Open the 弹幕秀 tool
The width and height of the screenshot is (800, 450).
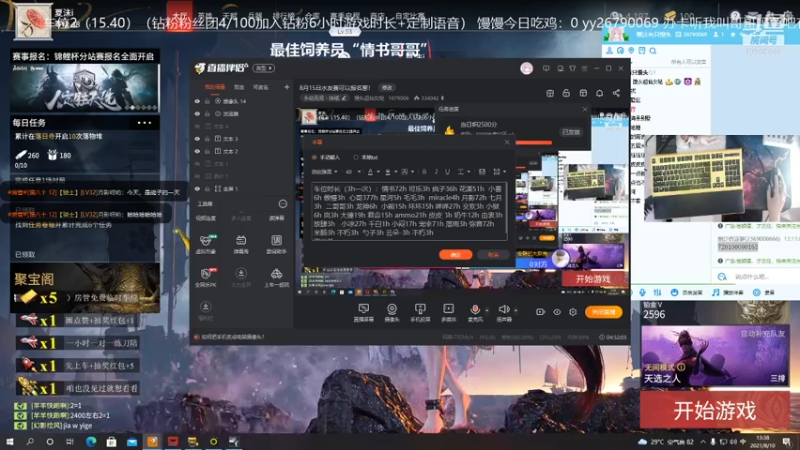pyautogui.click(x=241, y=244)
